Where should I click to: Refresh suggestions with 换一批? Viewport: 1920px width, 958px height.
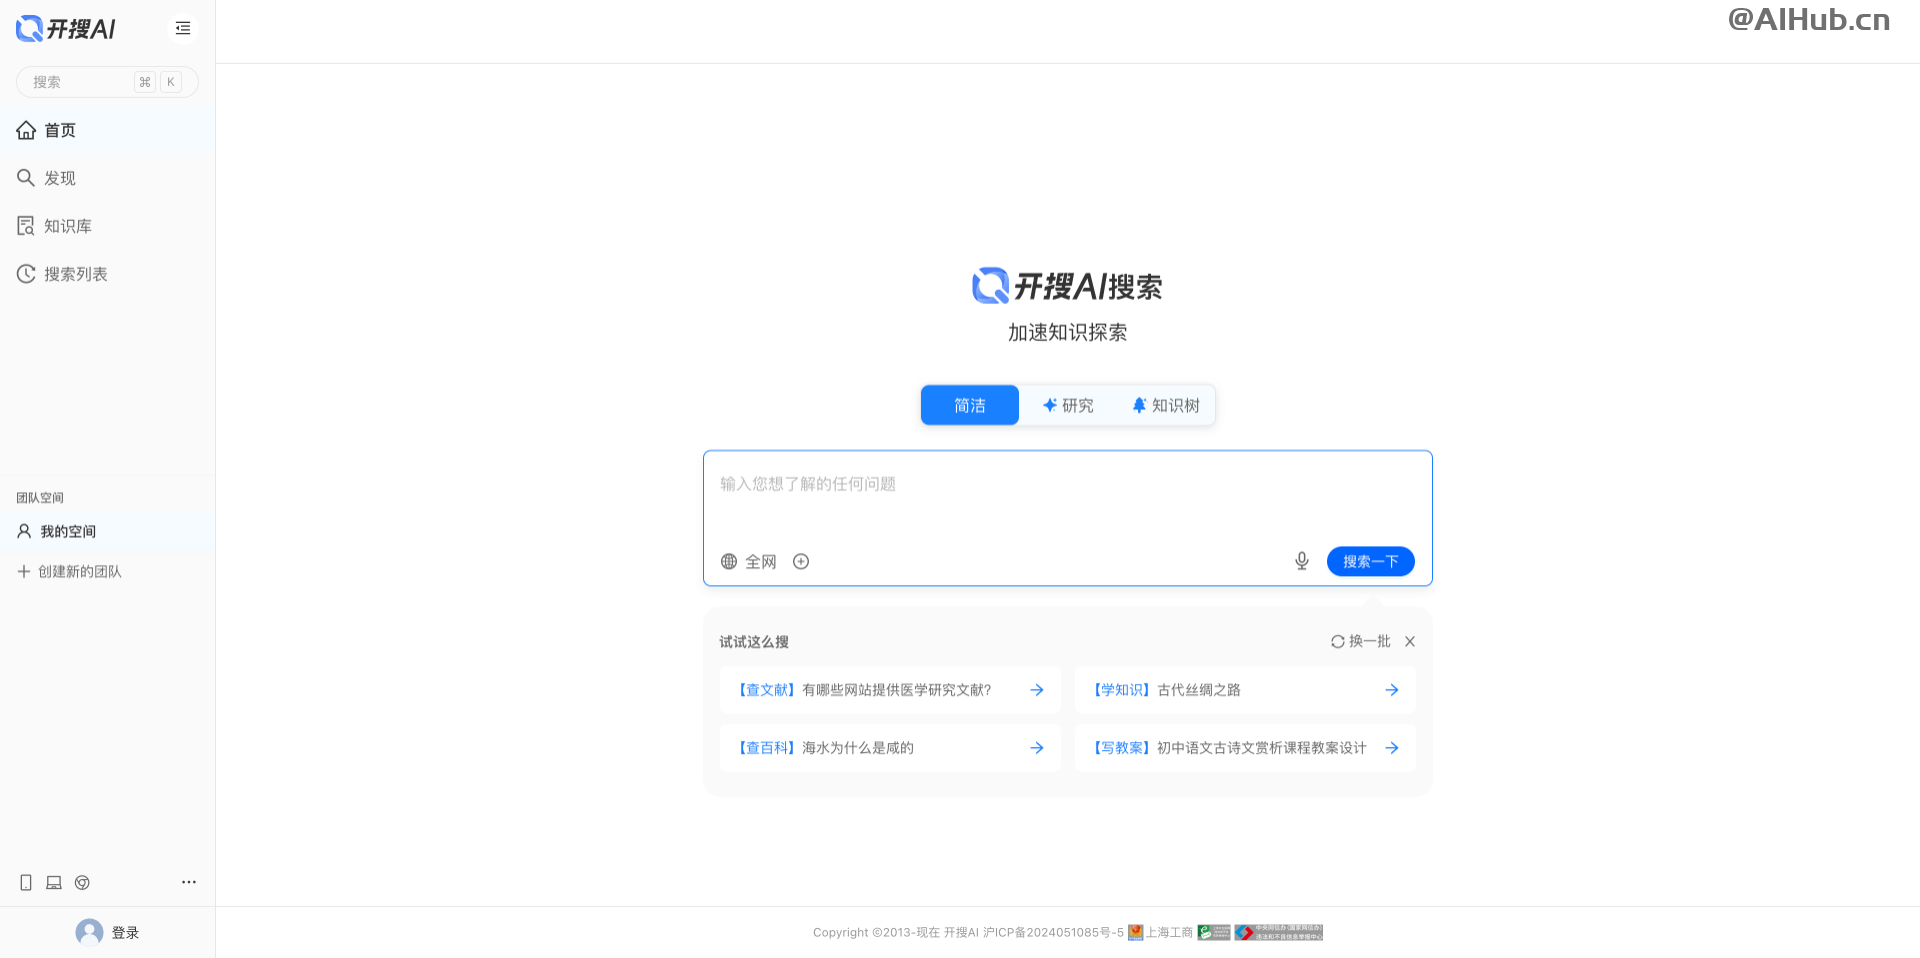pos(1360,641)
